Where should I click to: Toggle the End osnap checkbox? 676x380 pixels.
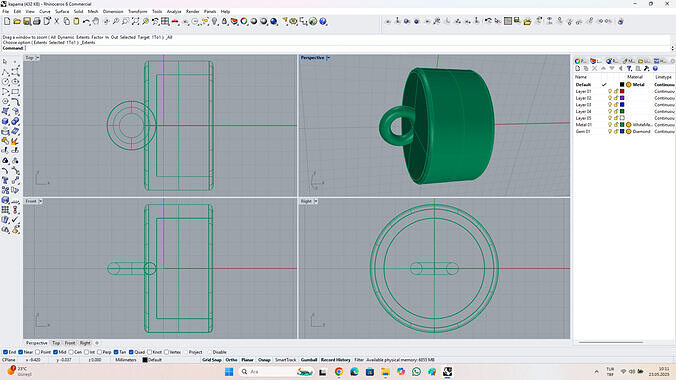[x=5, y=352]
